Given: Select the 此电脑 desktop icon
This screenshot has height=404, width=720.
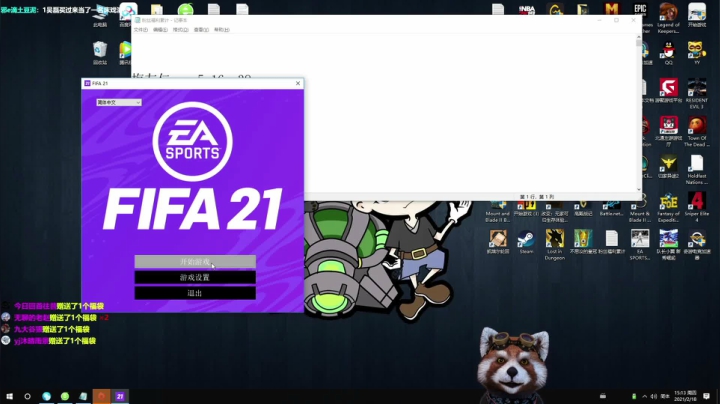Looking at the screenshot, I should [100, 16].
